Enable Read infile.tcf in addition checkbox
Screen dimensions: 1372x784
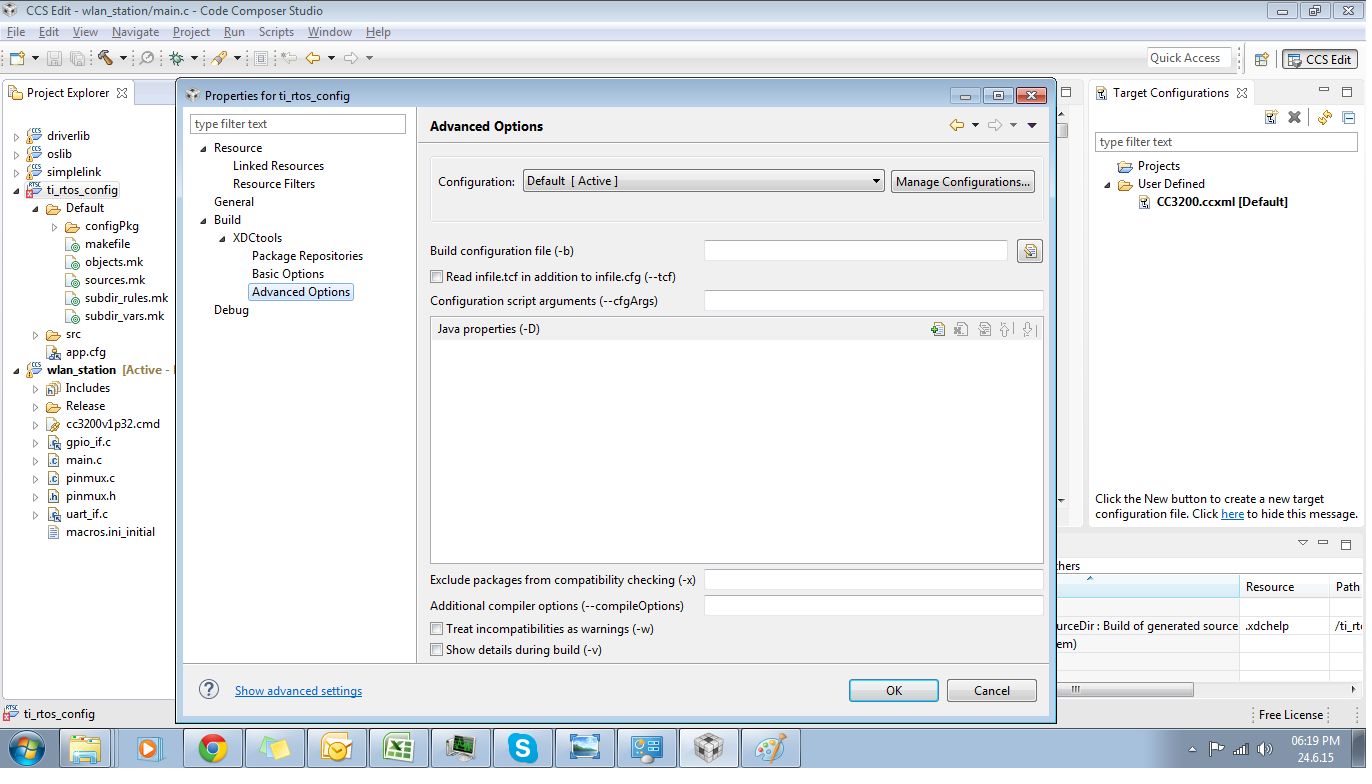436,277
